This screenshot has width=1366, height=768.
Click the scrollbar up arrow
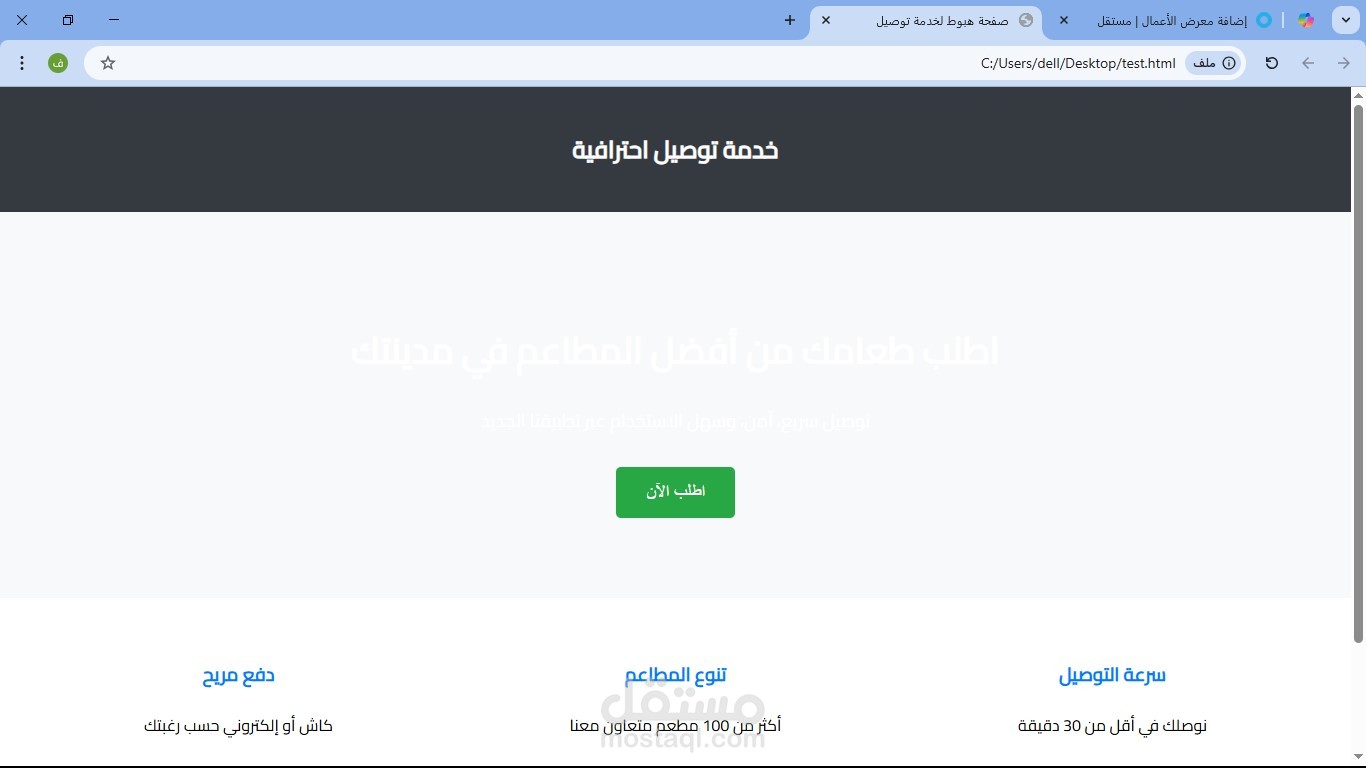(1358, 95)
